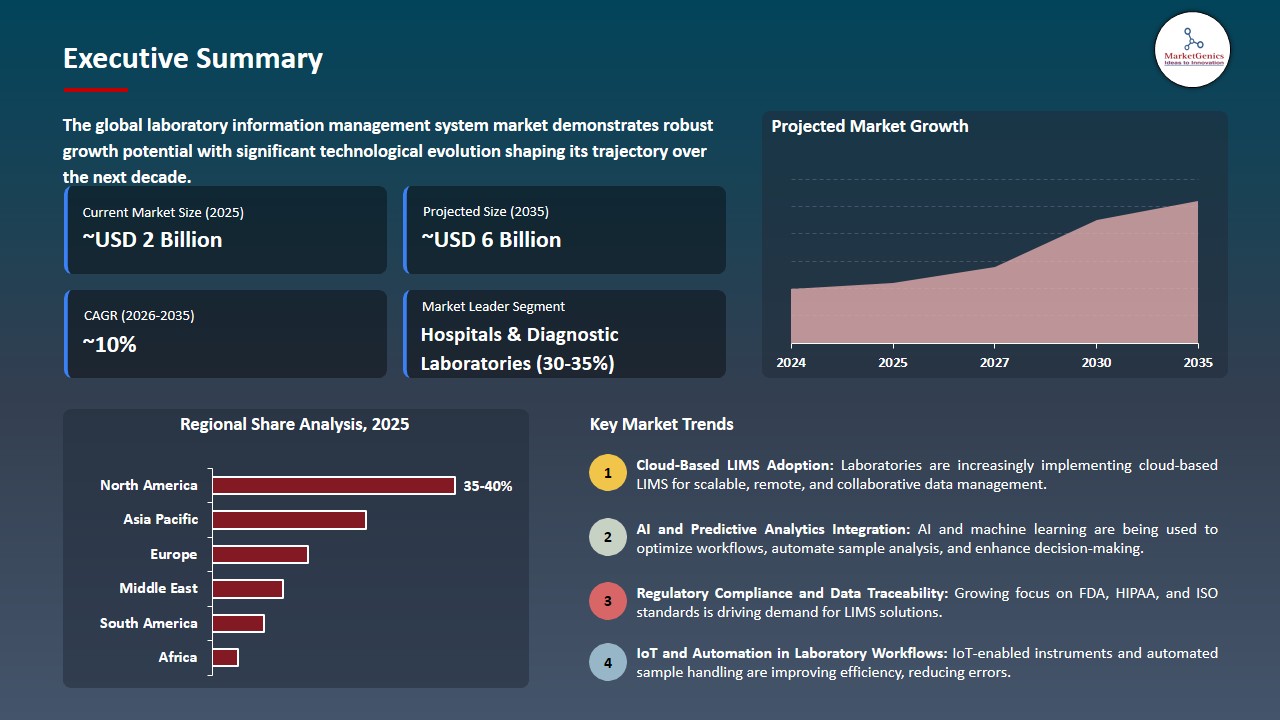Click the 2035 label on the chart axis

click(1196, 363)
